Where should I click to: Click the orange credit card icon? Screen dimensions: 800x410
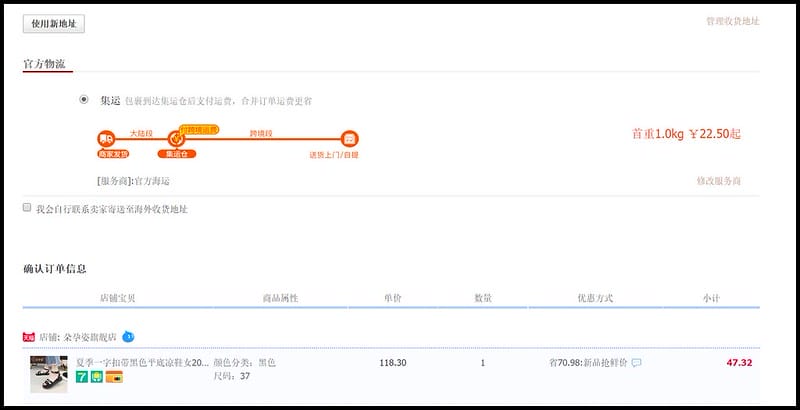pyautogui.click(x=114, y=377)
